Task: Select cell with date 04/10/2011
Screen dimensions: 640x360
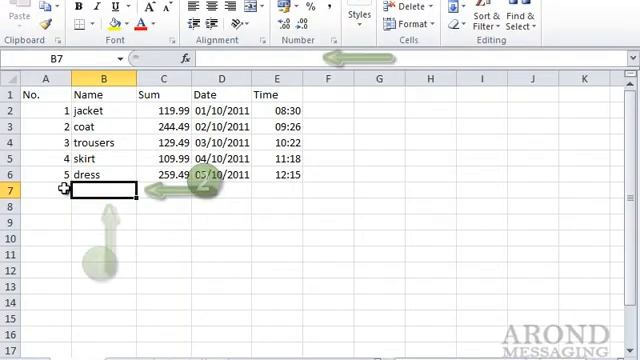Action: click(221, 159)
